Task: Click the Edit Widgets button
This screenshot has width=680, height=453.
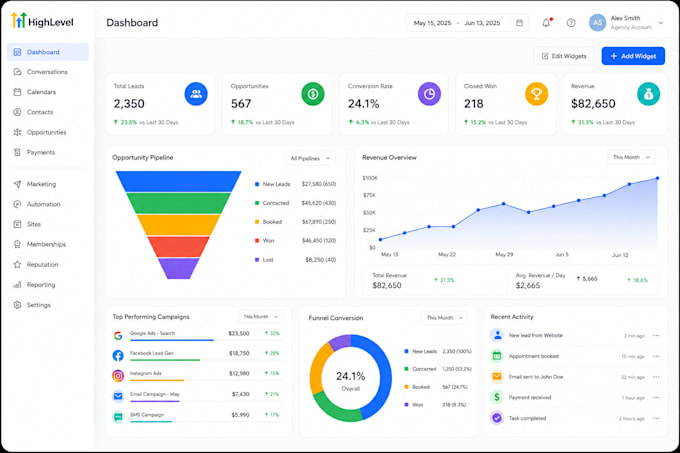Action: pos(564,56)
